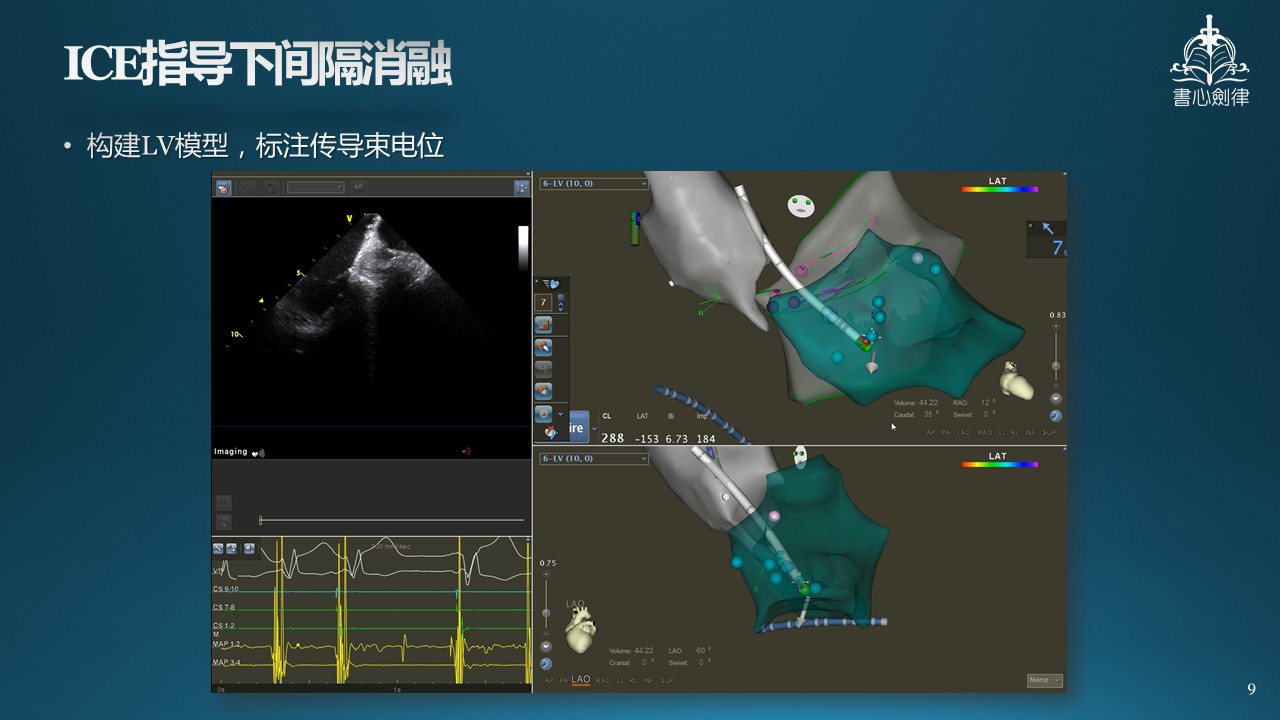Click the lower map round down-arrow button
Viewport: 1280px width, 720px height.
click(x=546, y=646)
